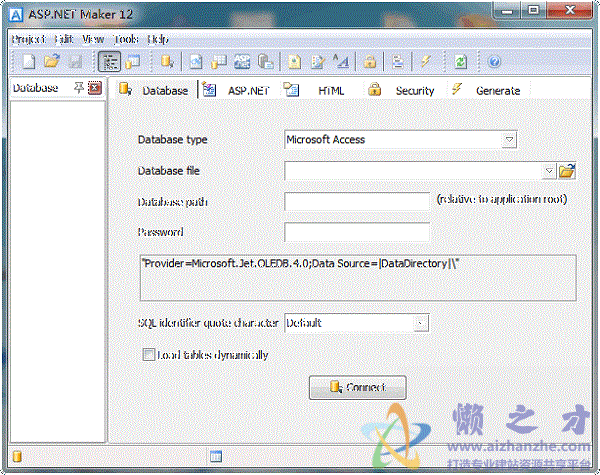This screenshot has height=475, width=600.
Task: Switch to the Generate tab
Action: click(x=487, y=90)
